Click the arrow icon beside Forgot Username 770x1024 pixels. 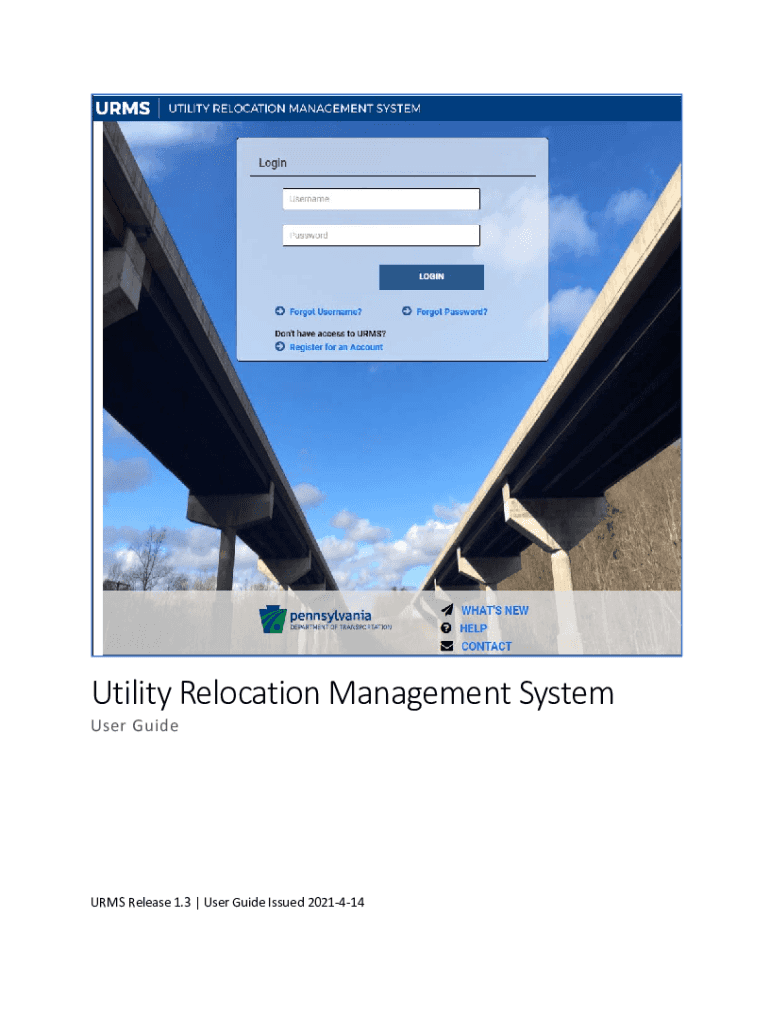(280, 311)
